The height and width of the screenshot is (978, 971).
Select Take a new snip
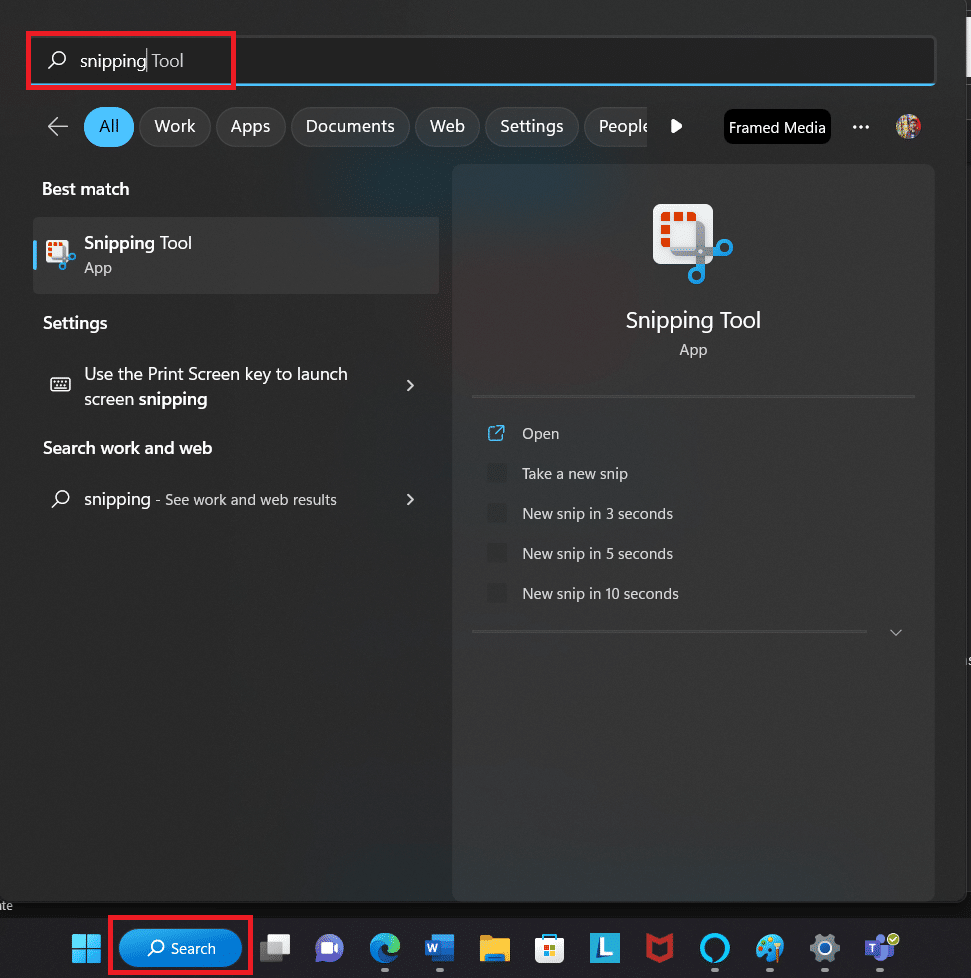(574, 473)
